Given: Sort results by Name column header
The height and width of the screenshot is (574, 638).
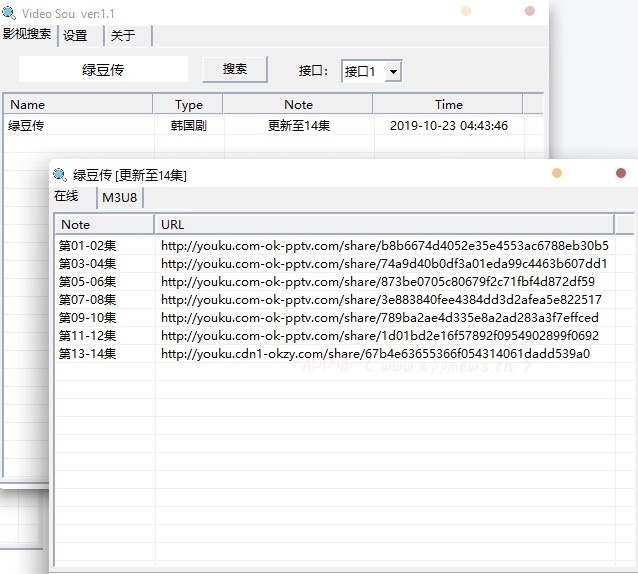Looking at the screenshot, I should tap(78, 105).
